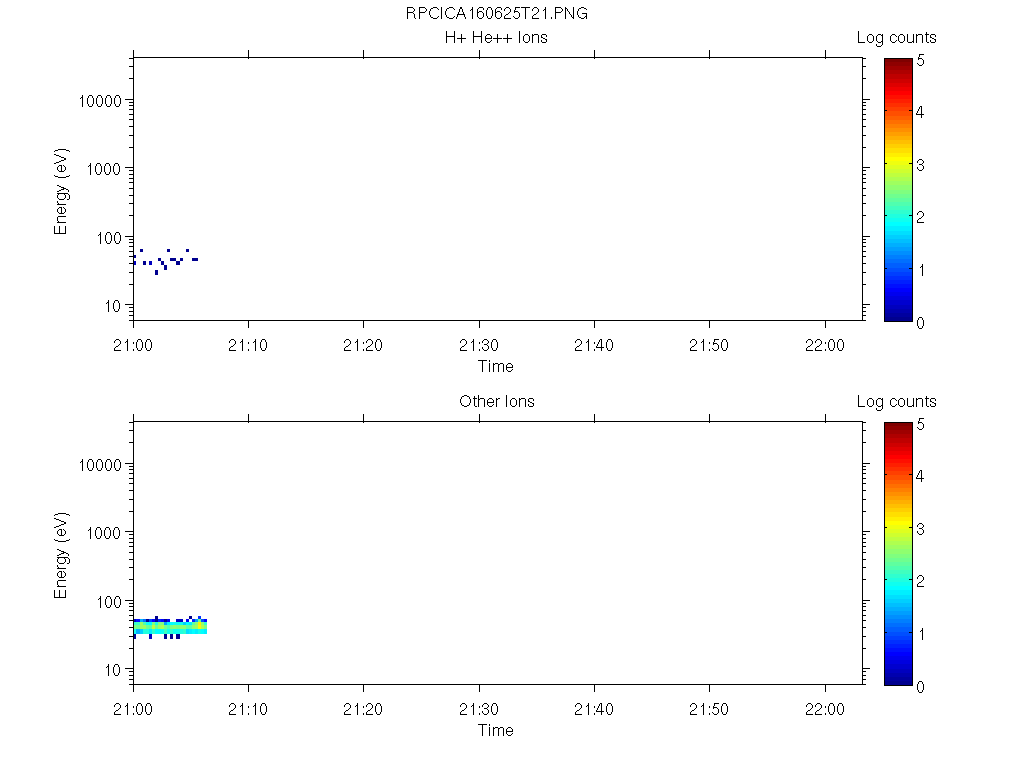The image size is (1024, 768).
Task: Click the 21:00 time tick of Other Ions plot
Action: [x=133, y=709]
